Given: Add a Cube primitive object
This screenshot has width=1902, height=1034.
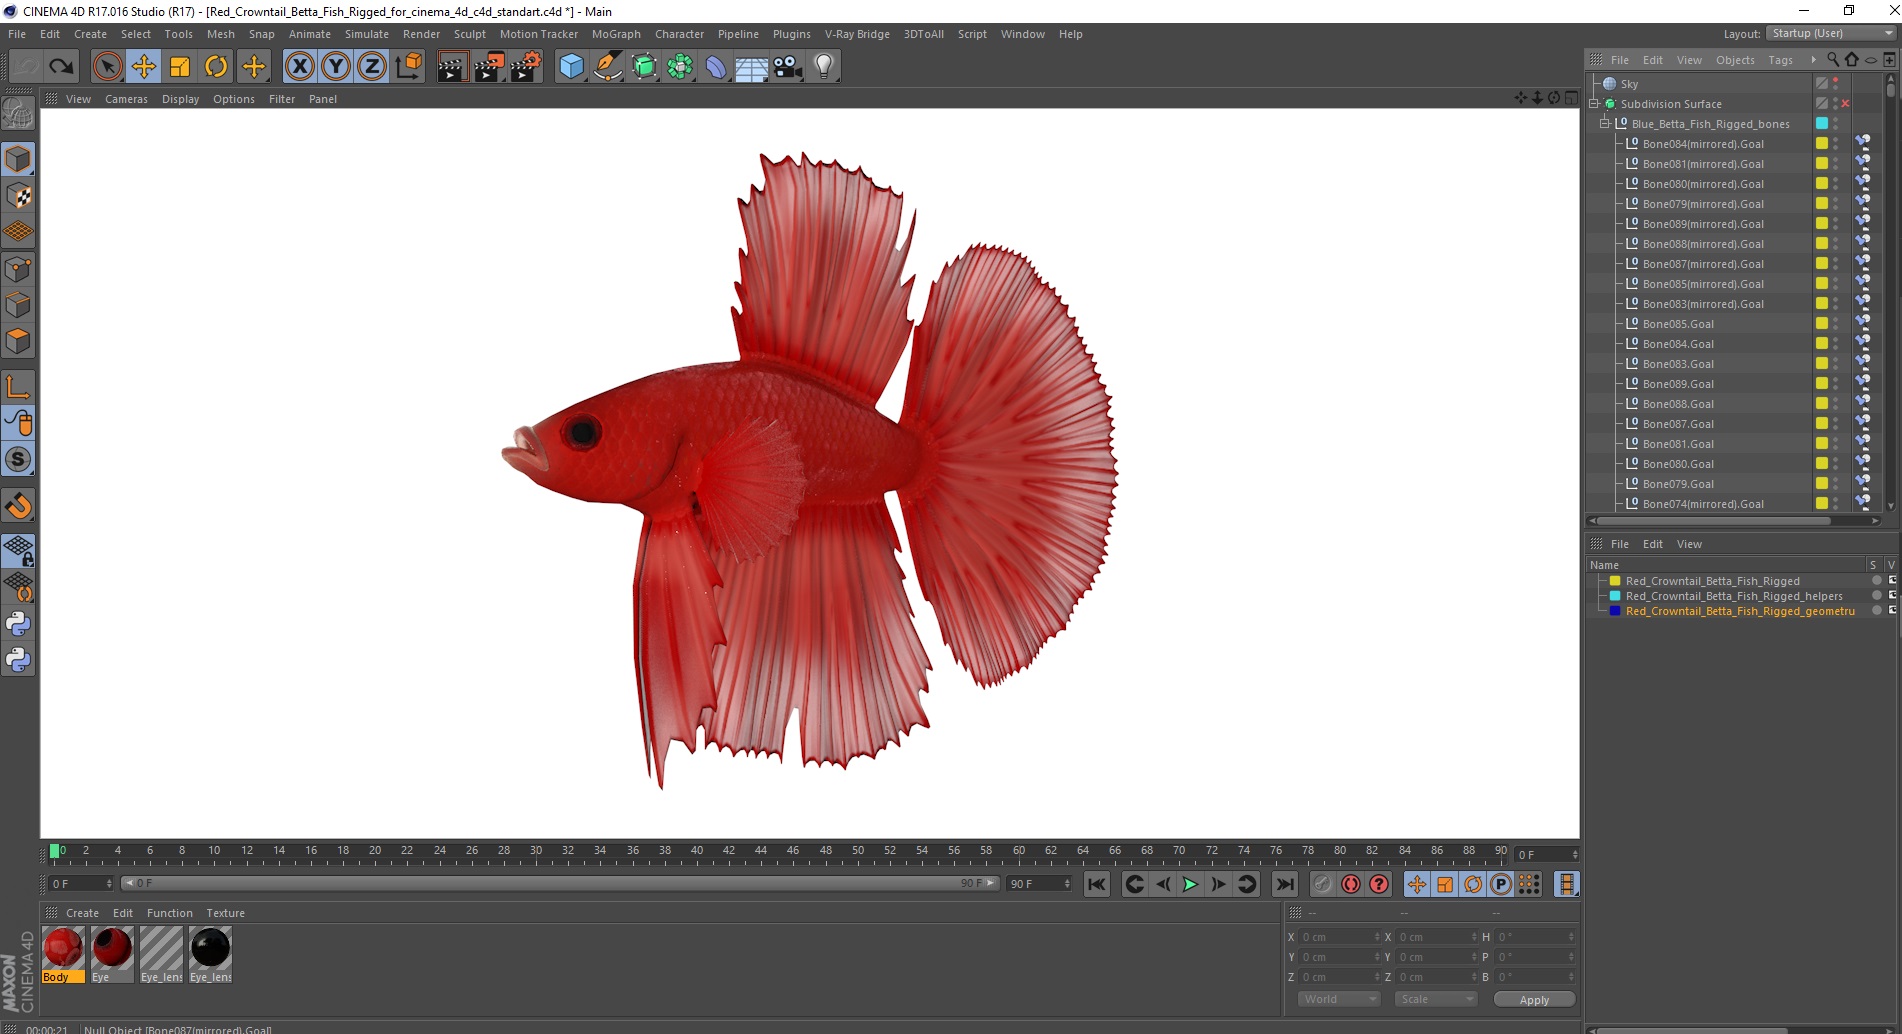Looking at the screenshot, I should pyautogui.click(x=571, y=67).
